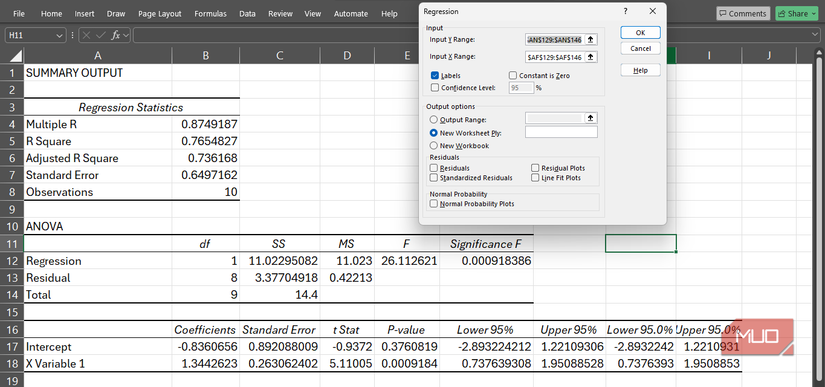Viewport: 825px width, 387px height.
Task: Click the New Worksheet Ply text field
Action: (561, 132)
